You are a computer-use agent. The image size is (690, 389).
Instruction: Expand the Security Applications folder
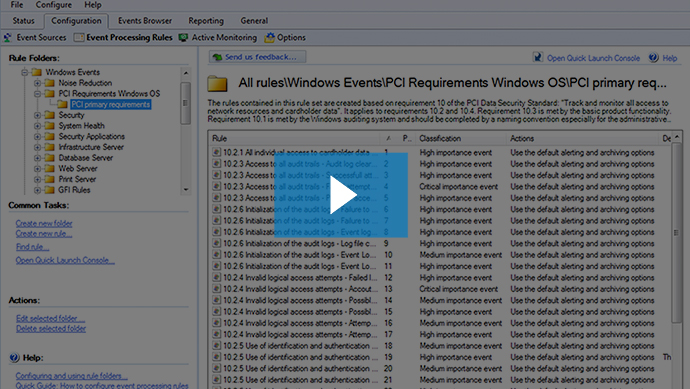pyautogui.click(x=37, y=136)
